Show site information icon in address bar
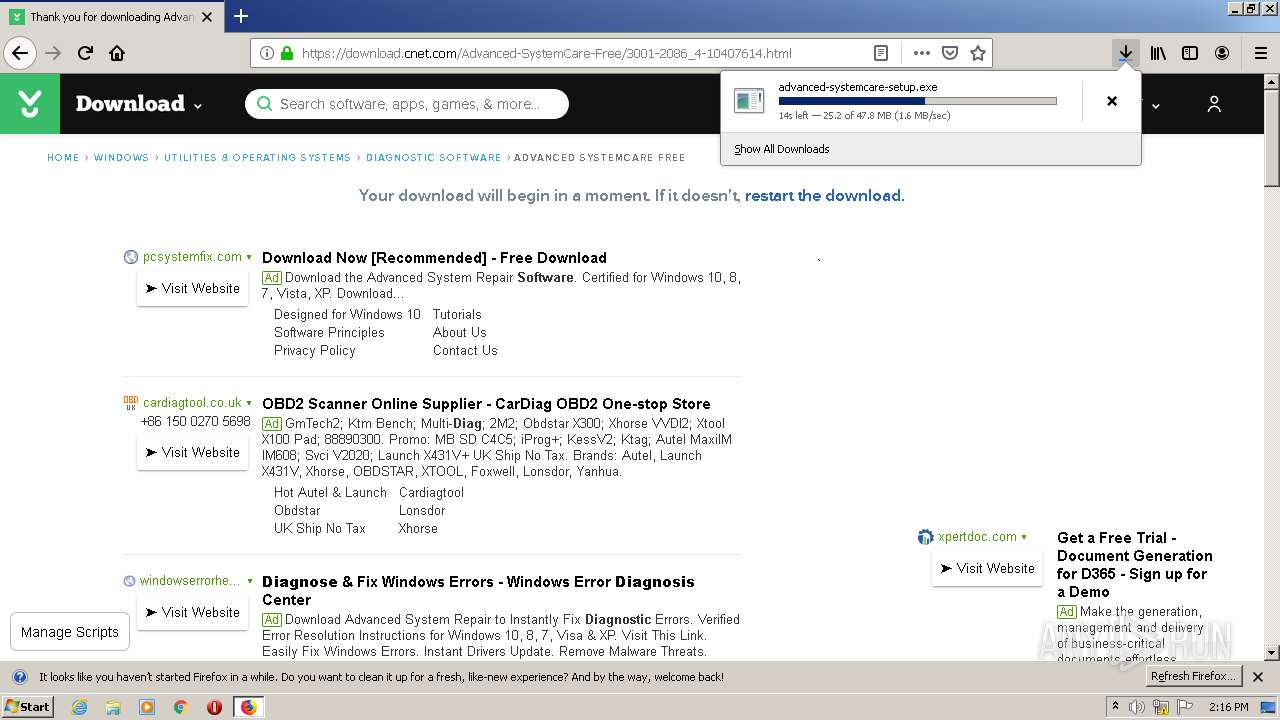The height and width of the screenshot is (720, 1280). click(266, 53)
